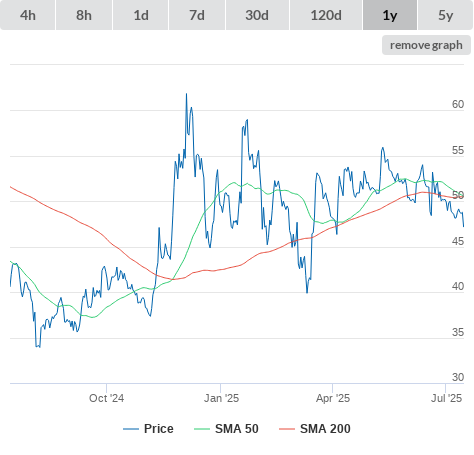Click the green SMA 50 line swatch

pyautogui.click(x=202, y=429)
